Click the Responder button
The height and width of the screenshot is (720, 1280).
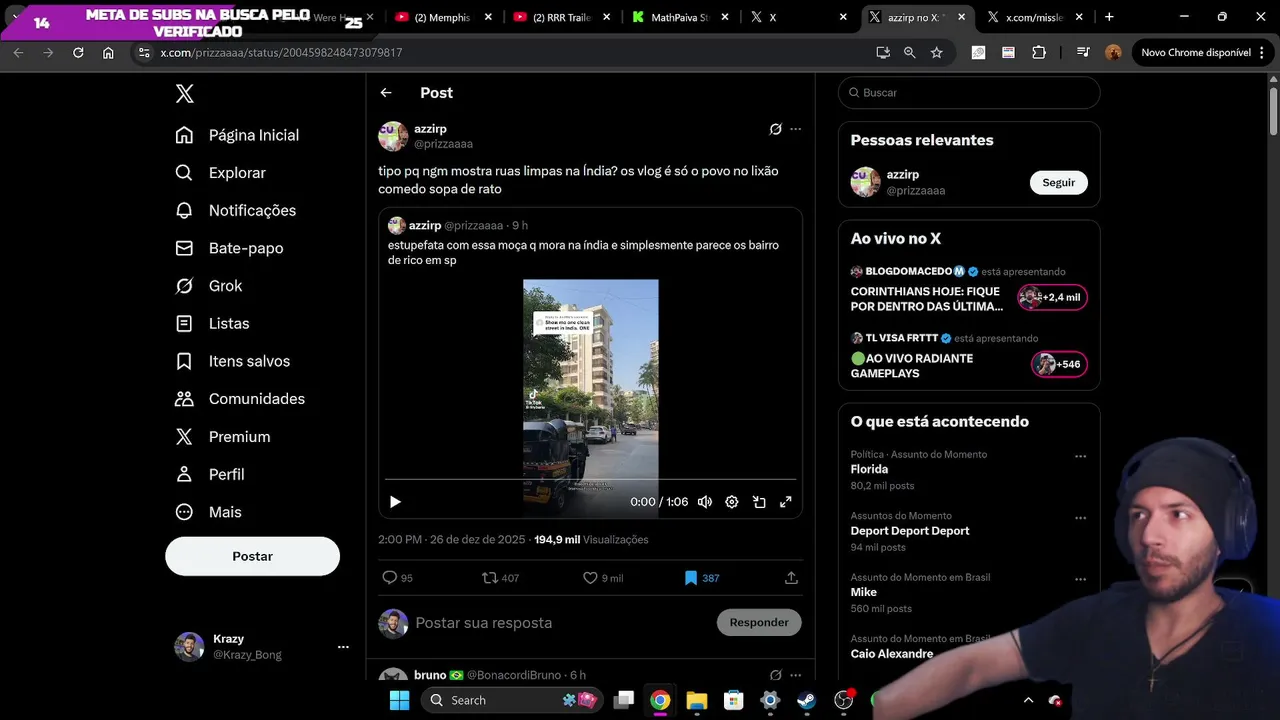[759, 622]
